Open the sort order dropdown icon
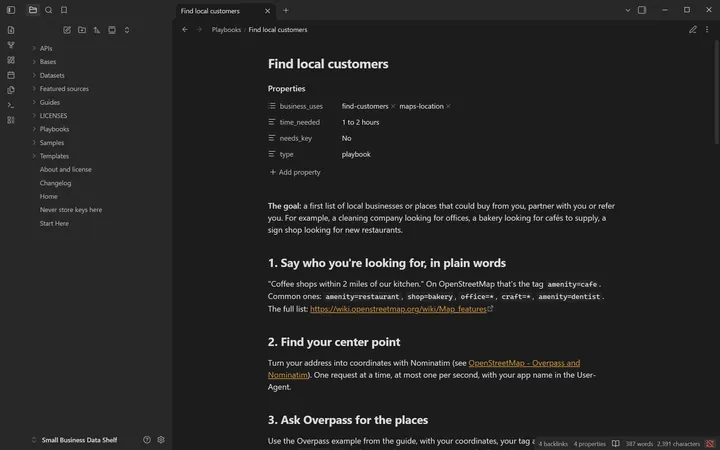The image size is (720, 450). [x=97, y=30]
